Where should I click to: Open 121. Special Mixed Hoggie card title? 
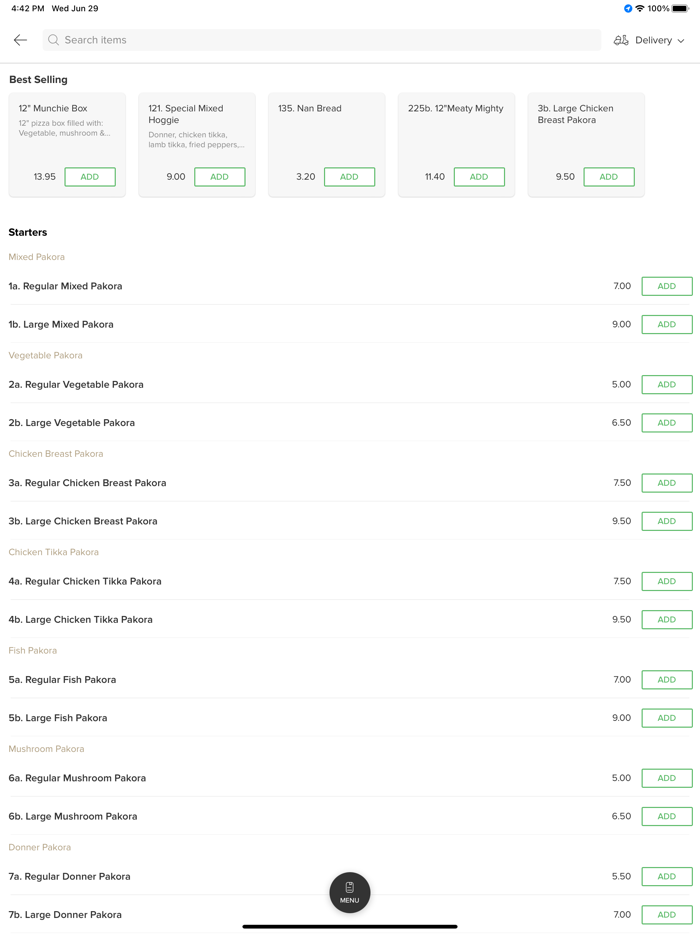click(186, 114)
